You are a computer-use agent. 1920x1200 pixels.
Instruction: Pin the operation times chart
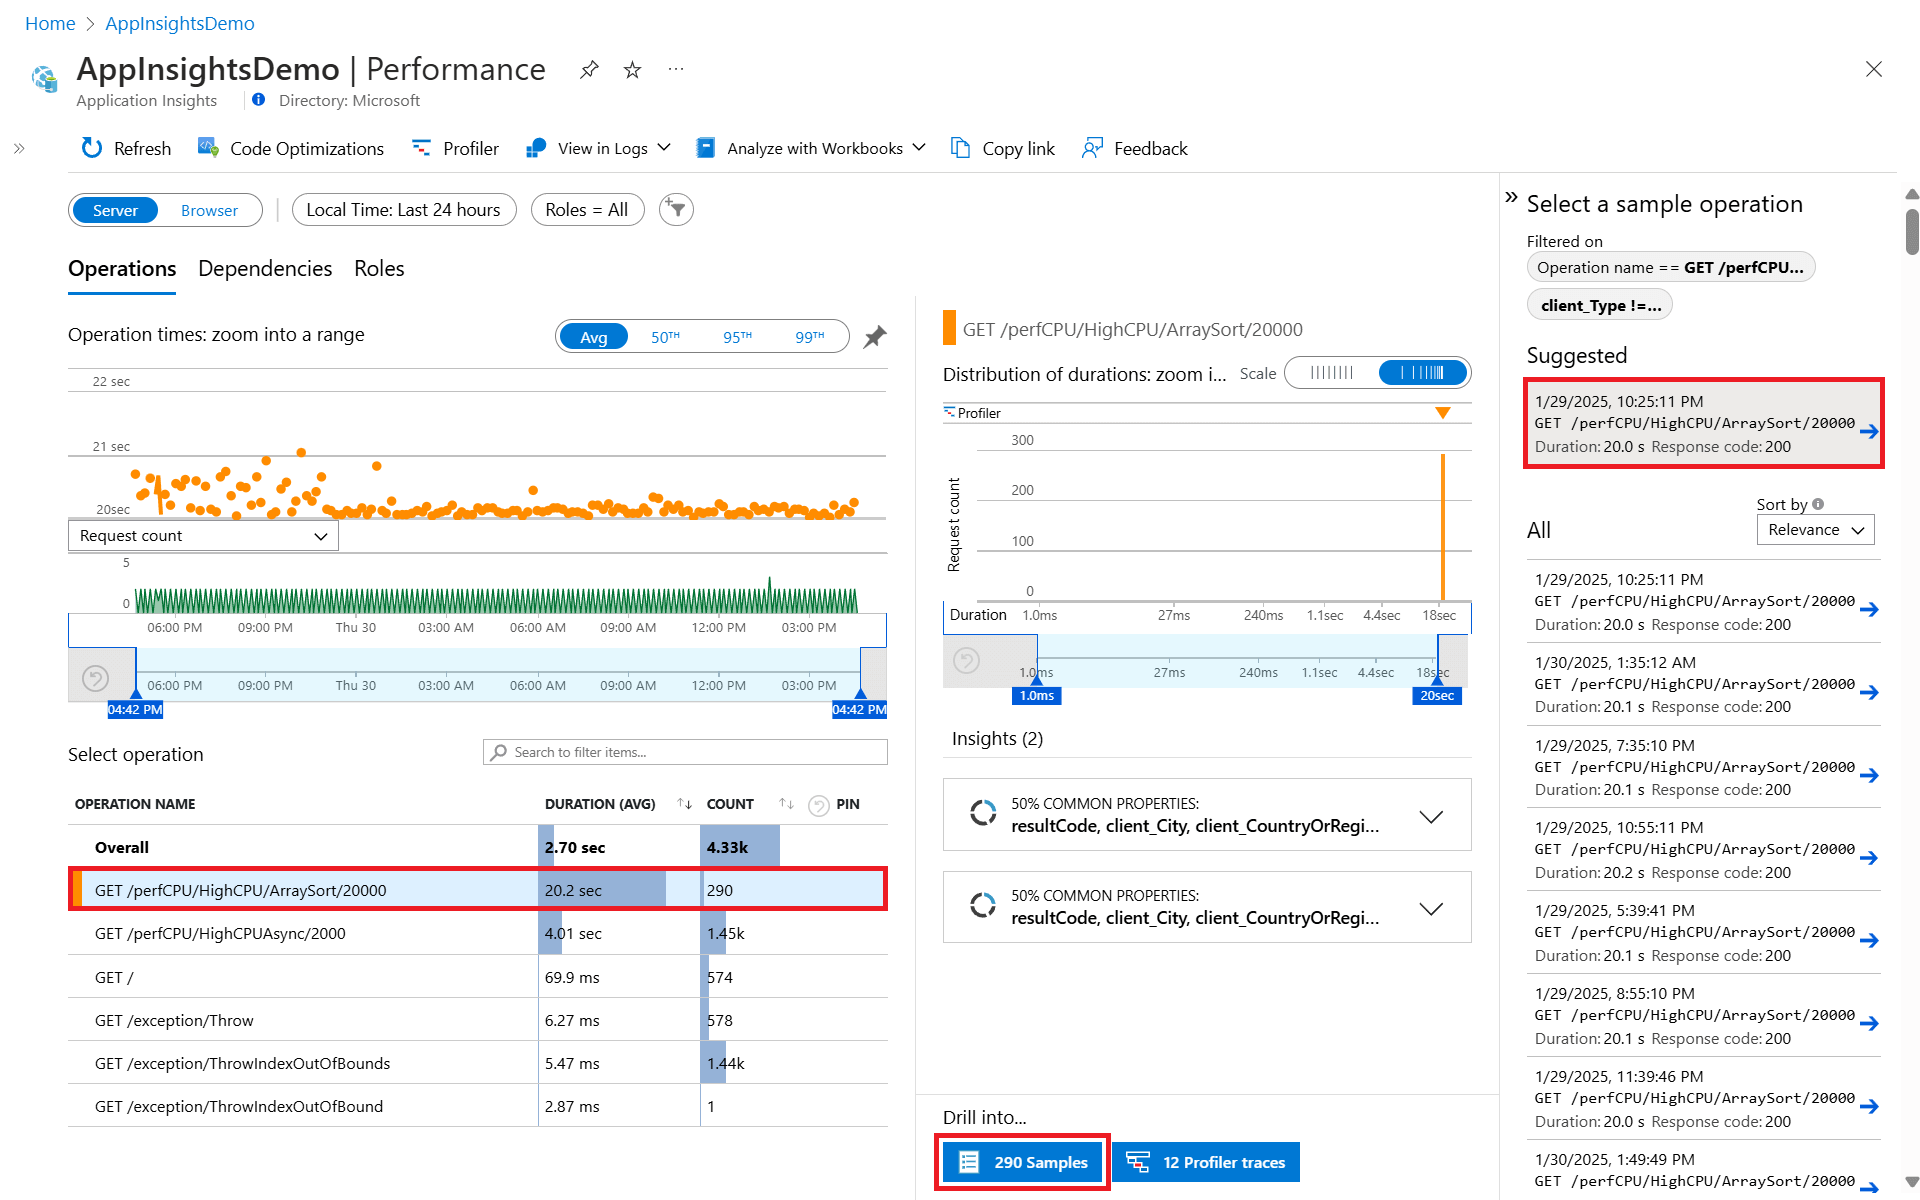pyautogui.click(x=875, y=337)
